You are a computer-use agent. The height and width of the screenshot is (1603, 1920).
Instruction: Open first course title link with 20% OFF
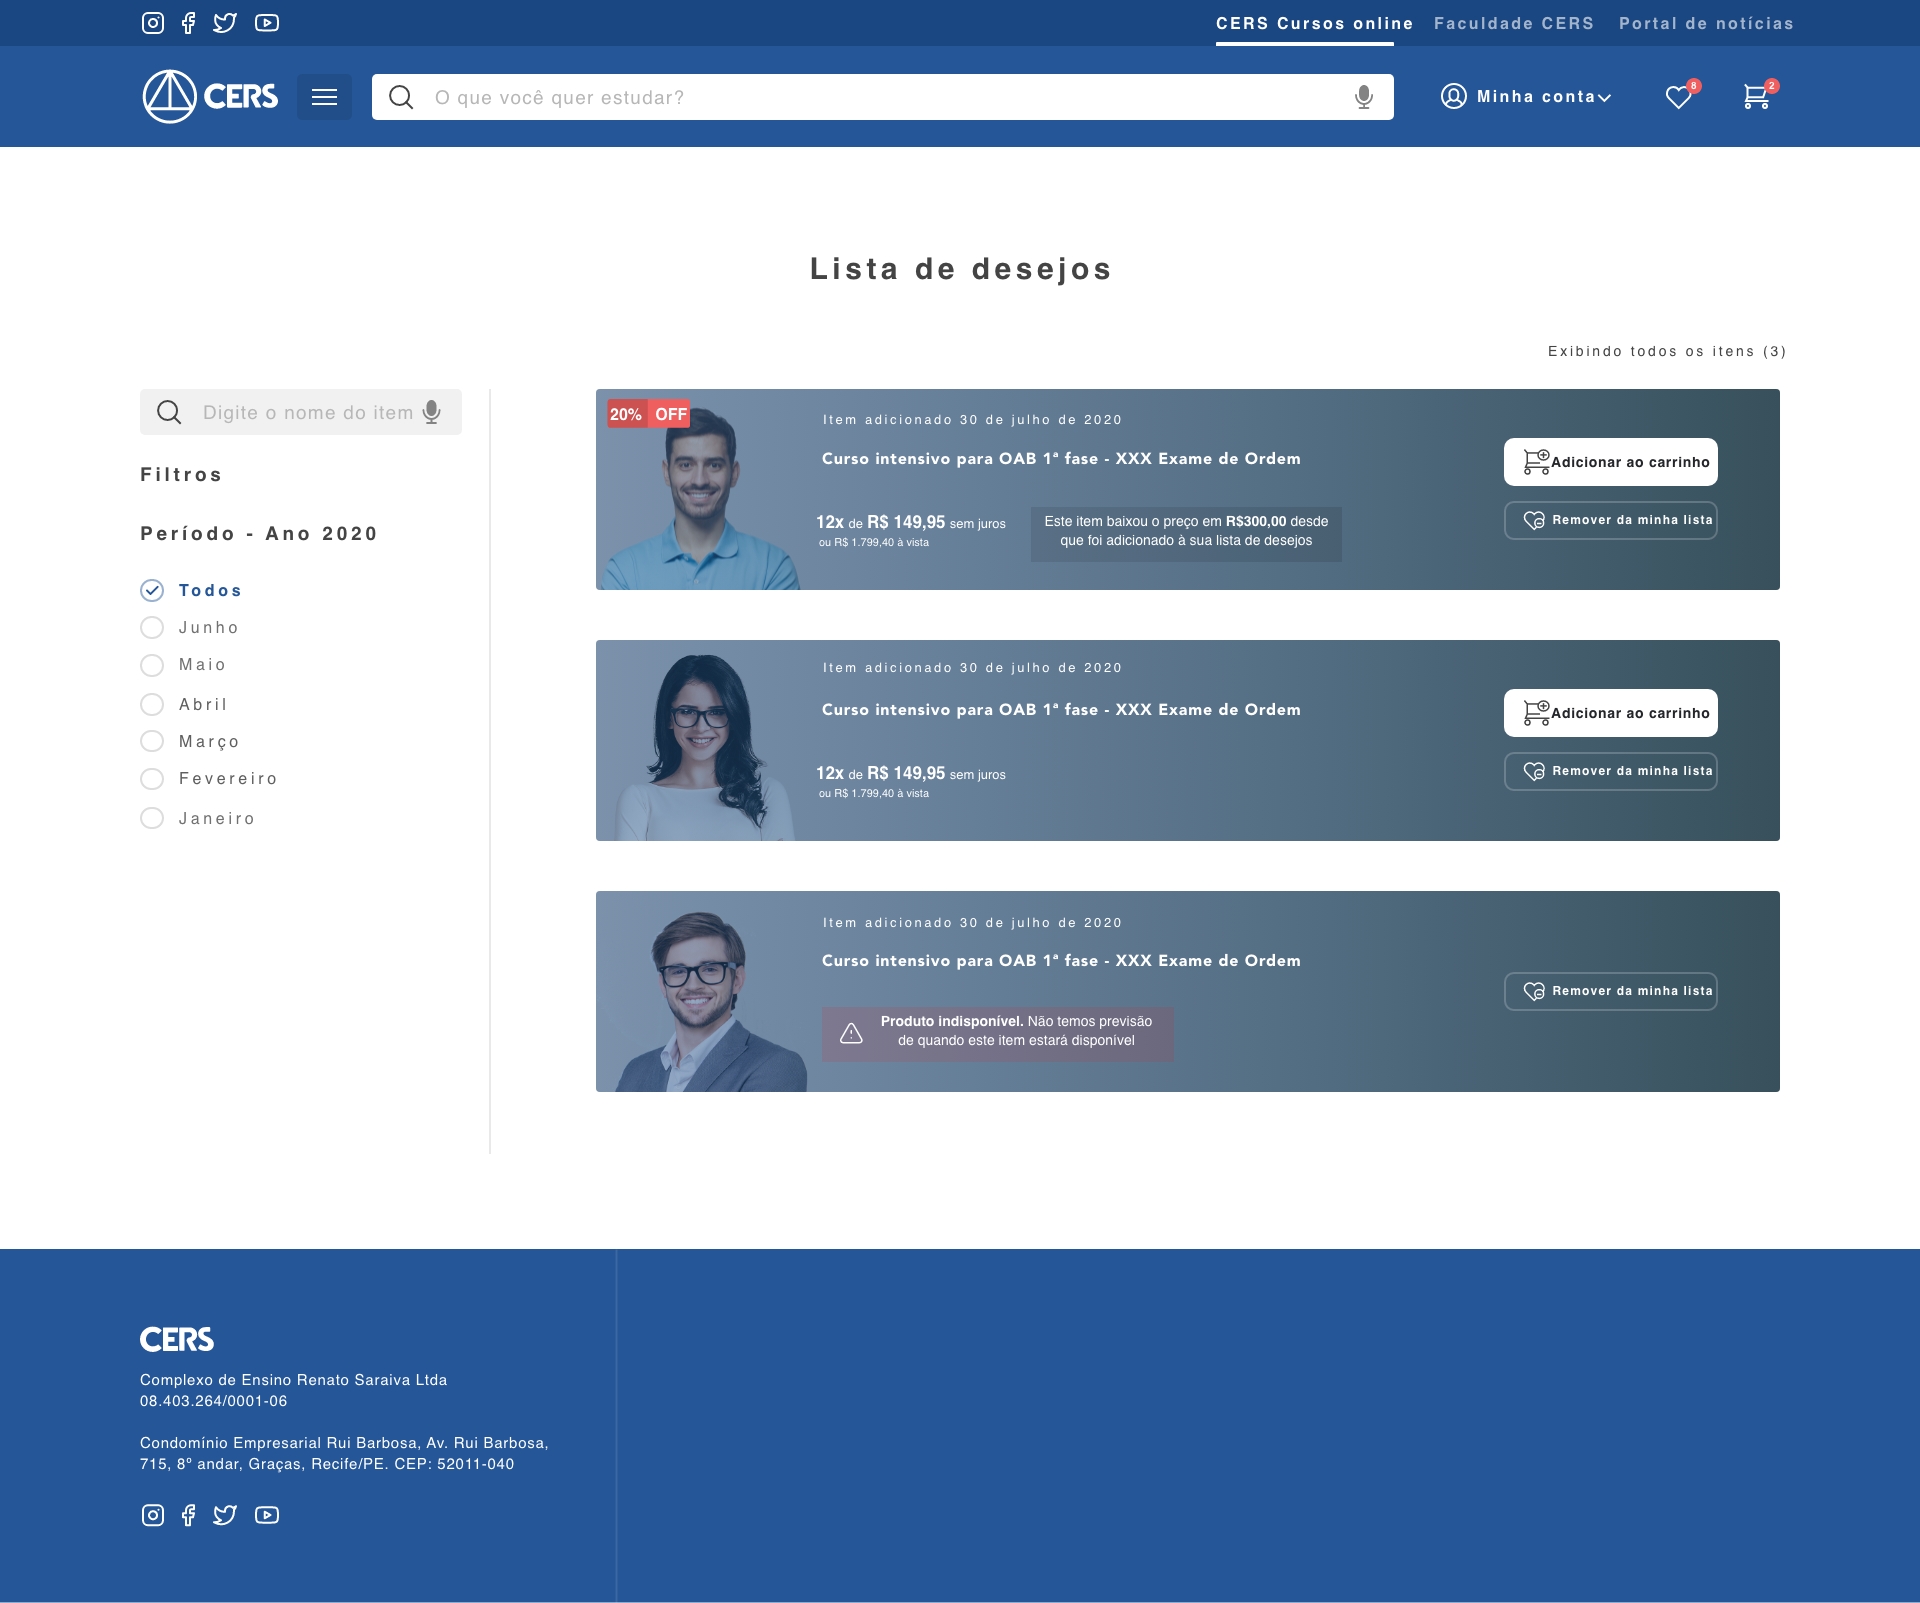coord(1061,459)
